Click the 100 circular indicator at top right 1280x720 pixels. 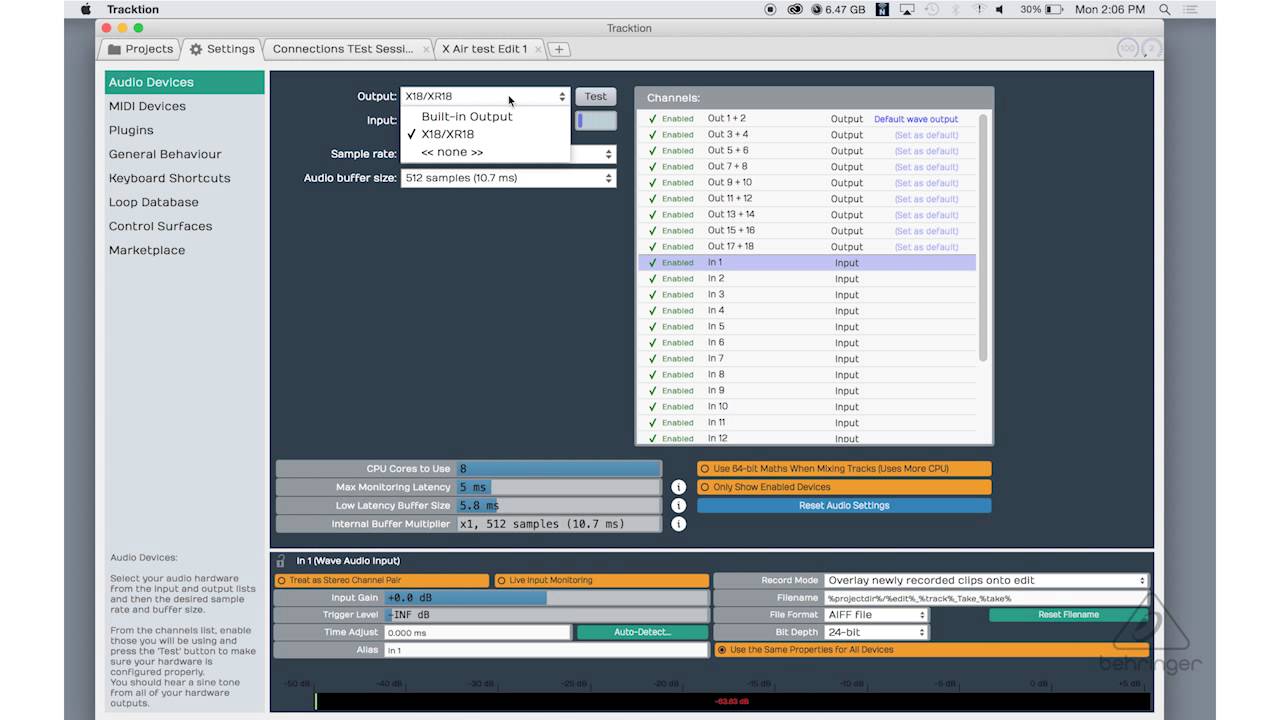point(1128,48)
